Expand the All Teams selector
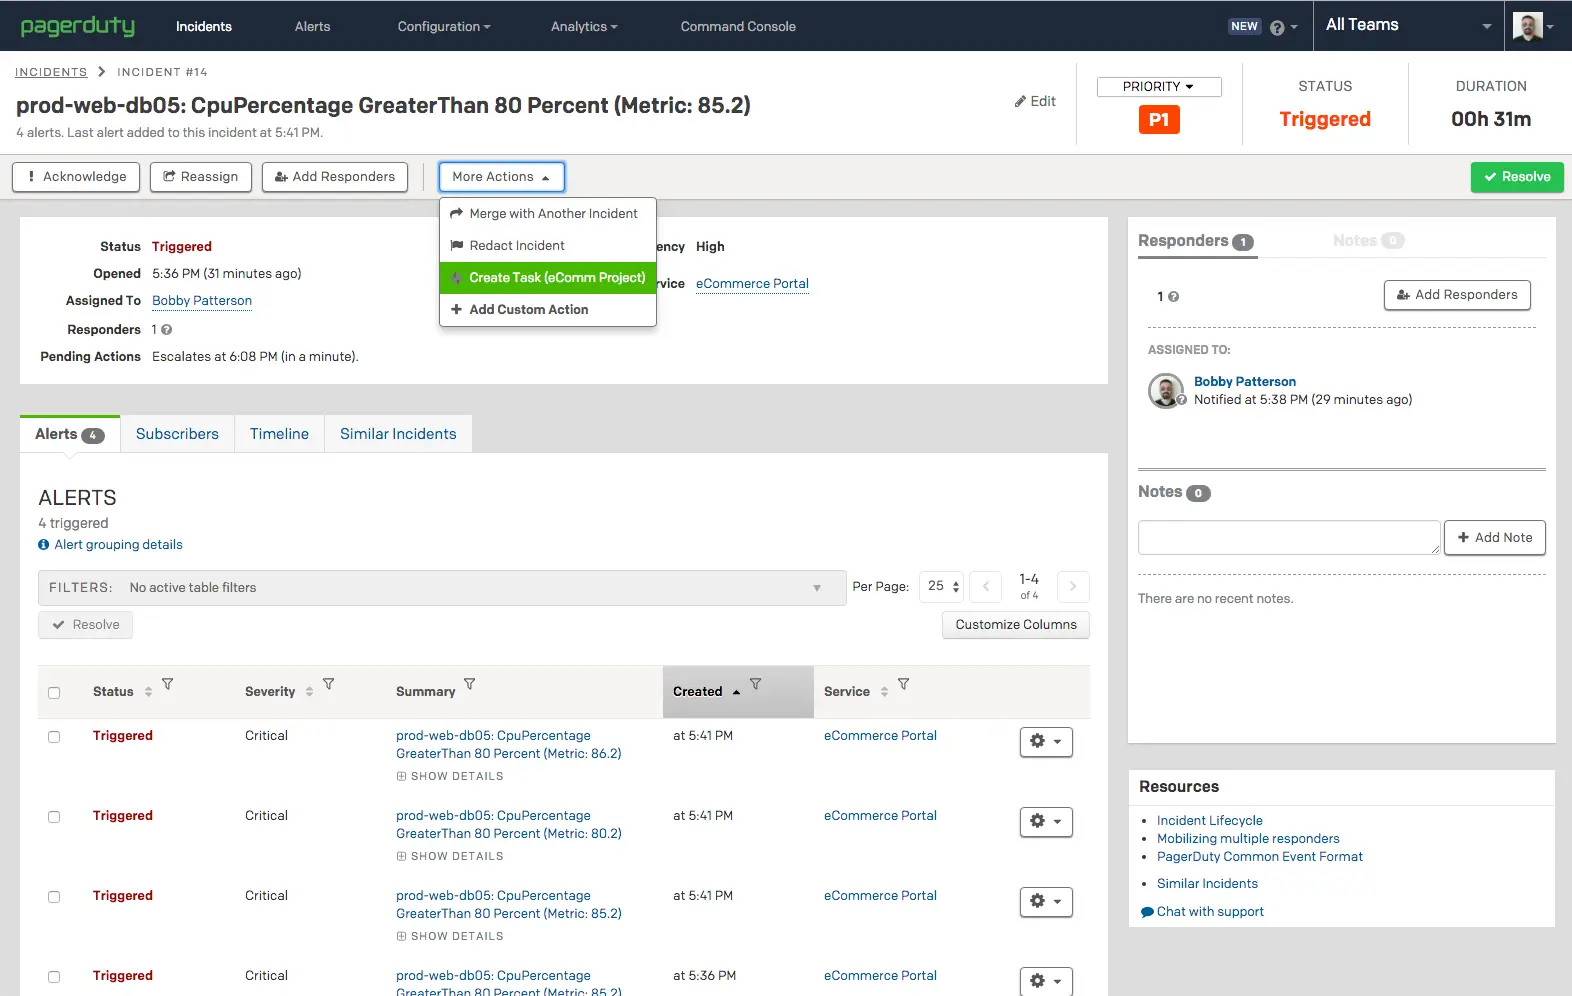Viewport: 1572px width, 996px height. point(1407,26)
